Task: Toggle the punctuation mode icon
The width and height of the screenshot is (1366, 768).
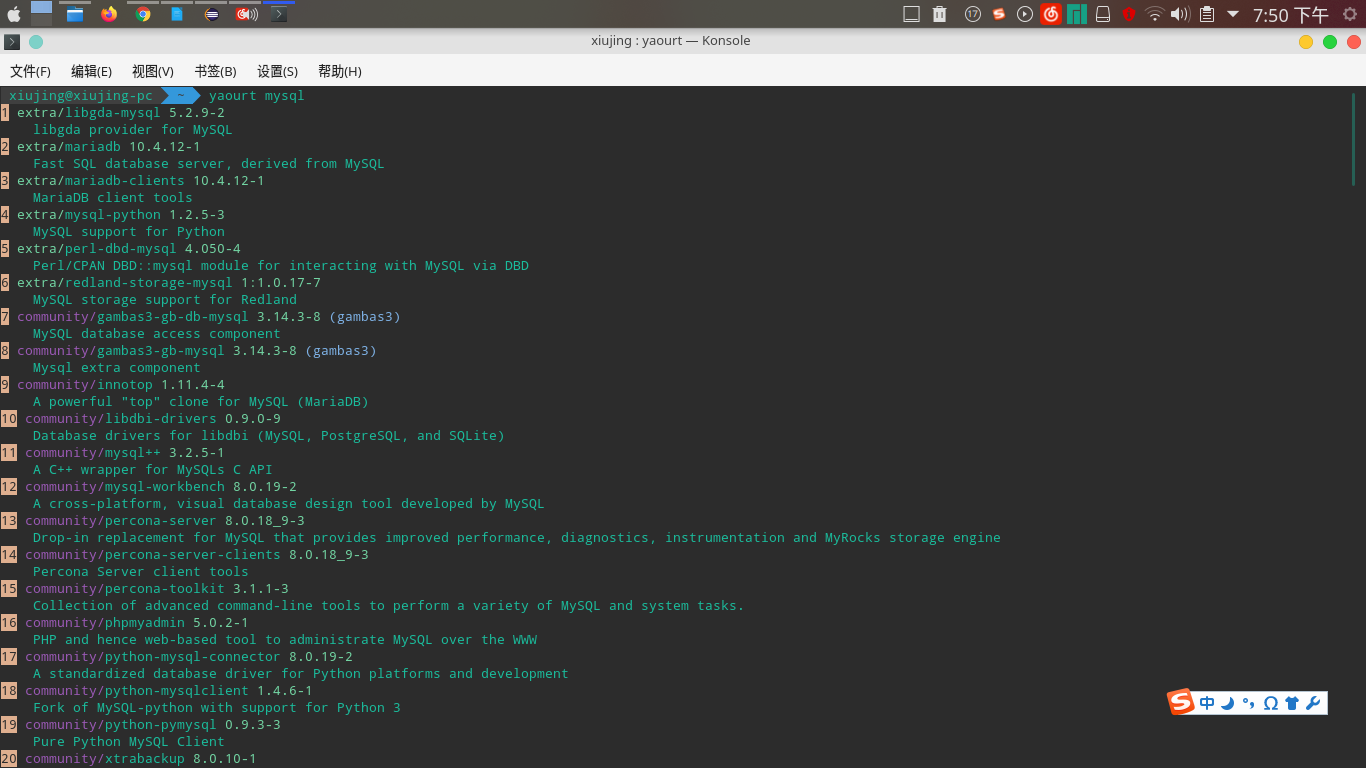Action: point(1249,703)
